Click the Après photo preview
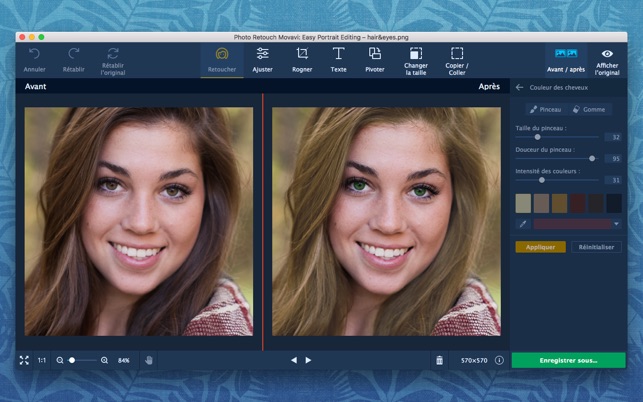Image resolution: width=643 pixels, height=402 pixels. (x=386, y=222)
